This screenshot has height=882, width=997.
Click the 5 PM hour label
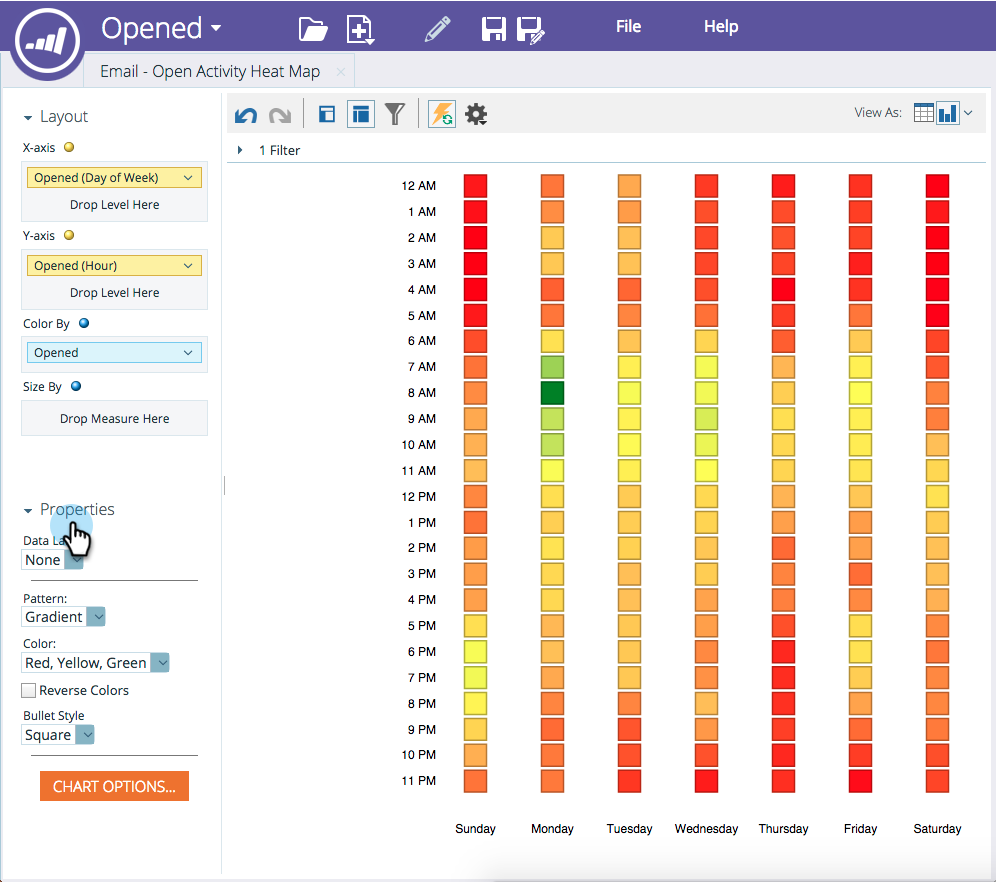point(422,626)
